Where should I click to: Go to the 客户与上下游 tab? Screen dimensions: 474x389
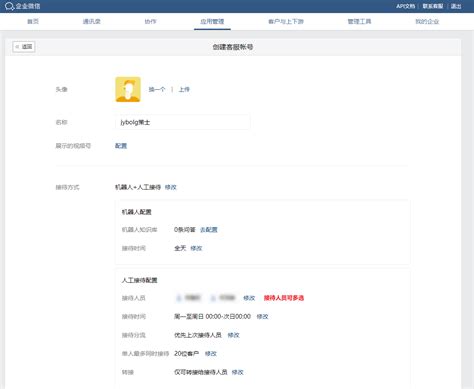pyautogui.click(x=286, y=22)
